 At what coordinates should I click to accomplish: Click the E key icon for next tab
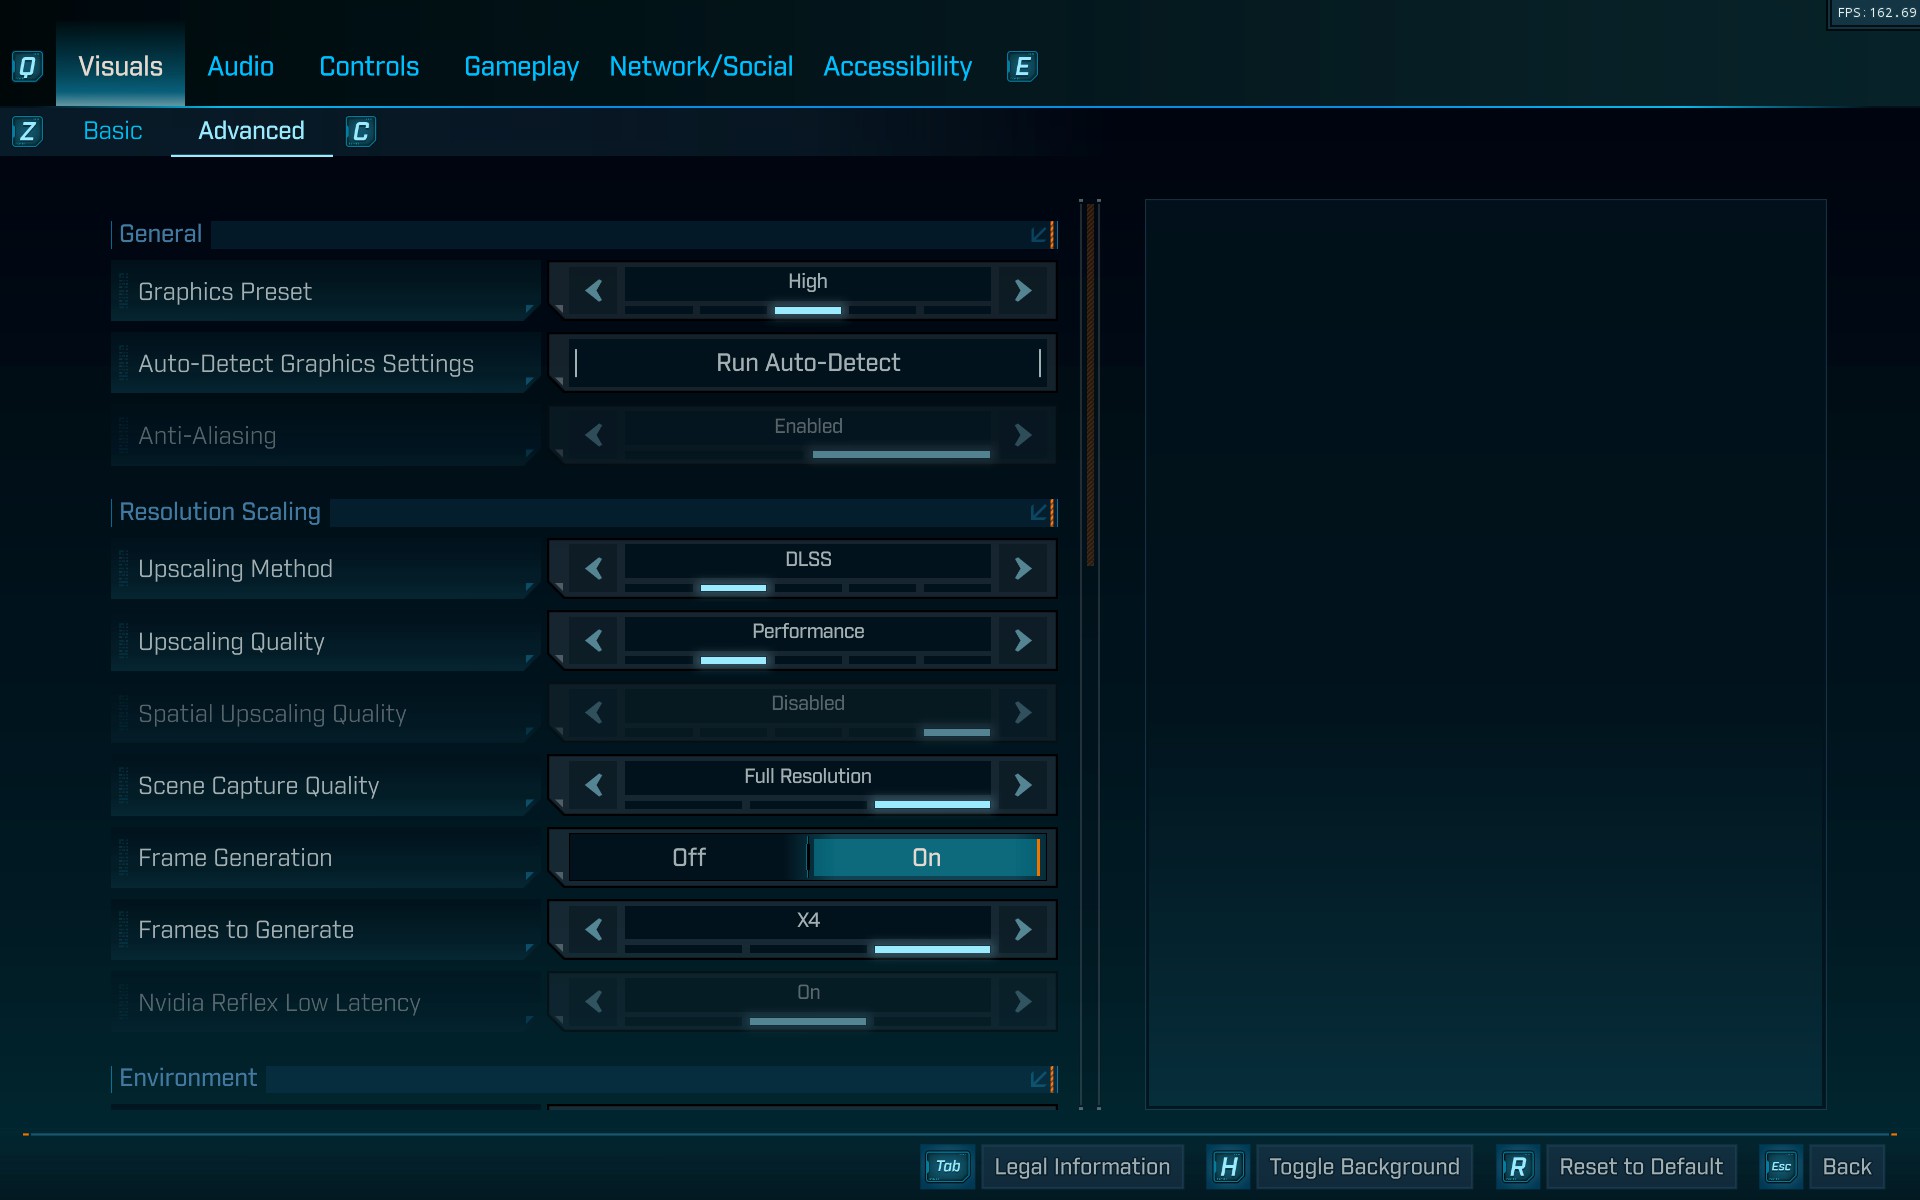click(1021, 67)
